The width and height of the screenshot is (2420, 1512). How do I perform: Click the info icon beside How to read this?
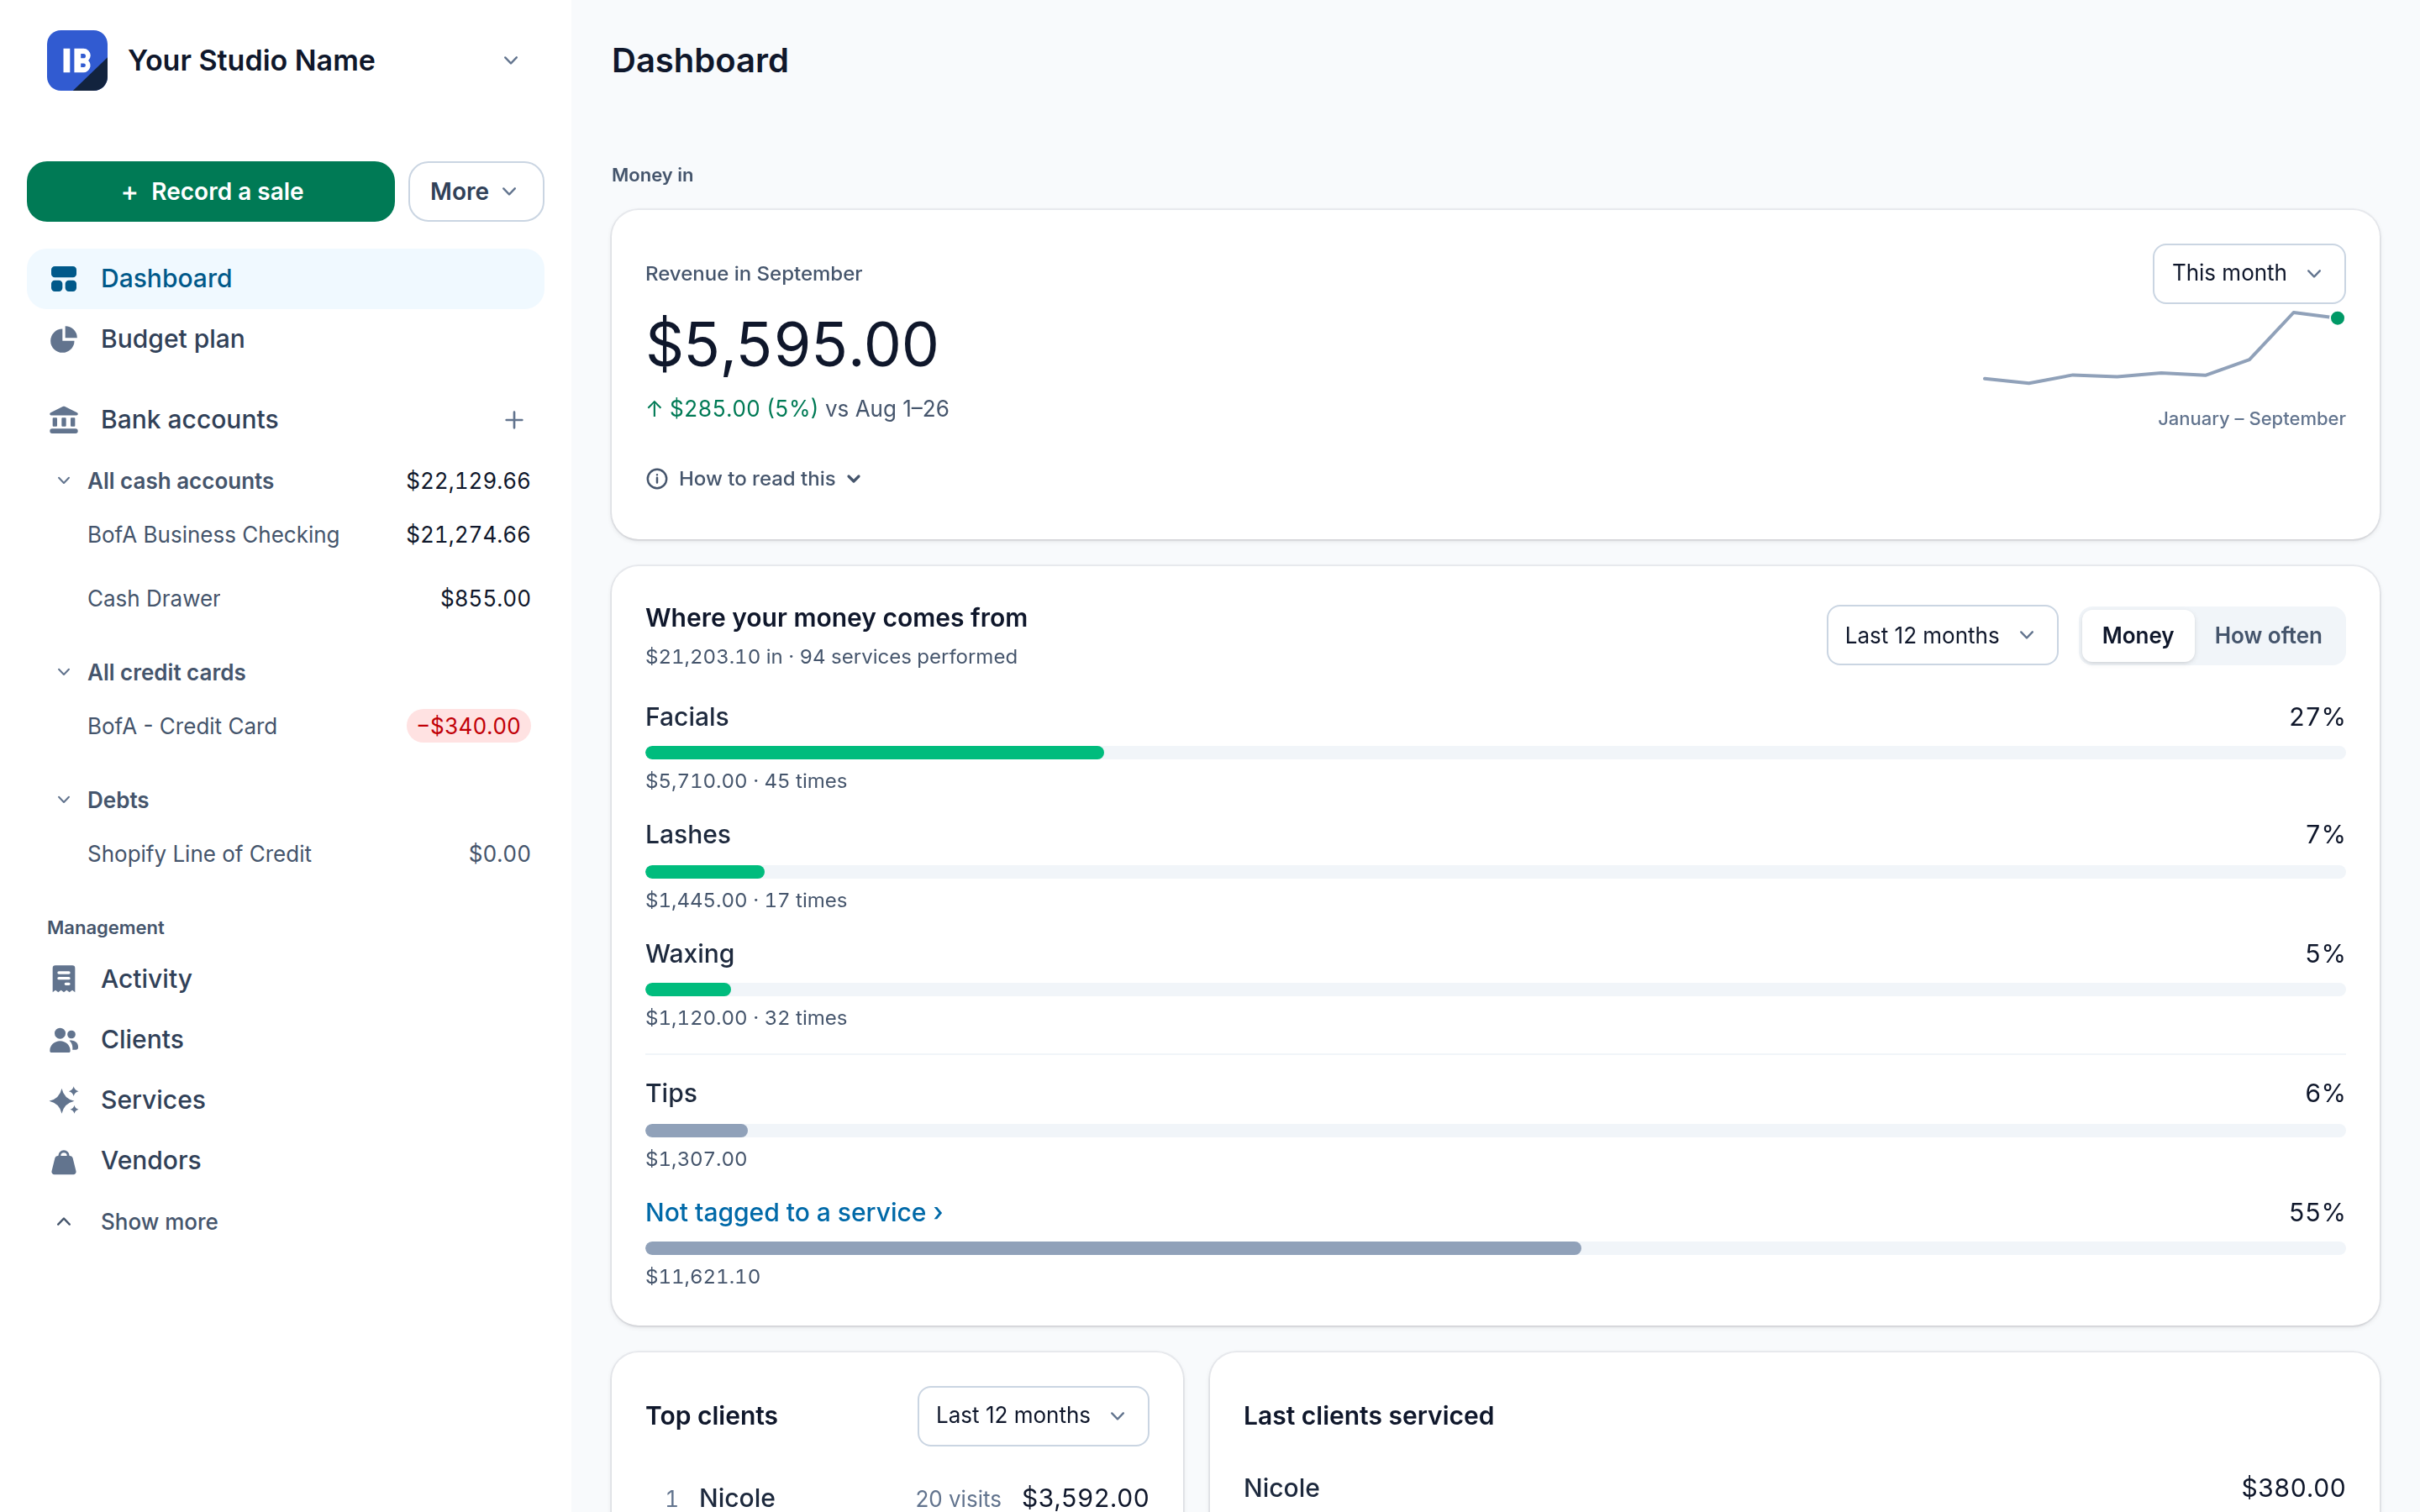657,479
